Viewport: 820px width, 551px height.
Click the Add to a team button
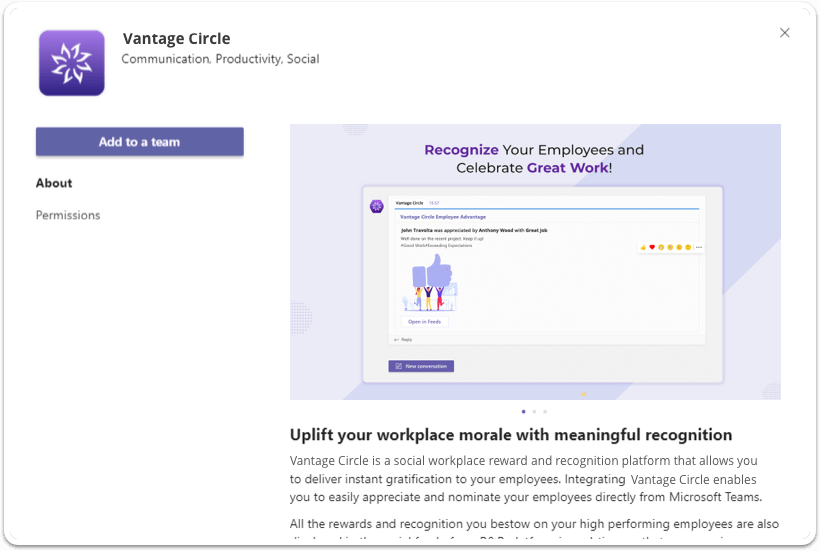(x=140, y=142)
